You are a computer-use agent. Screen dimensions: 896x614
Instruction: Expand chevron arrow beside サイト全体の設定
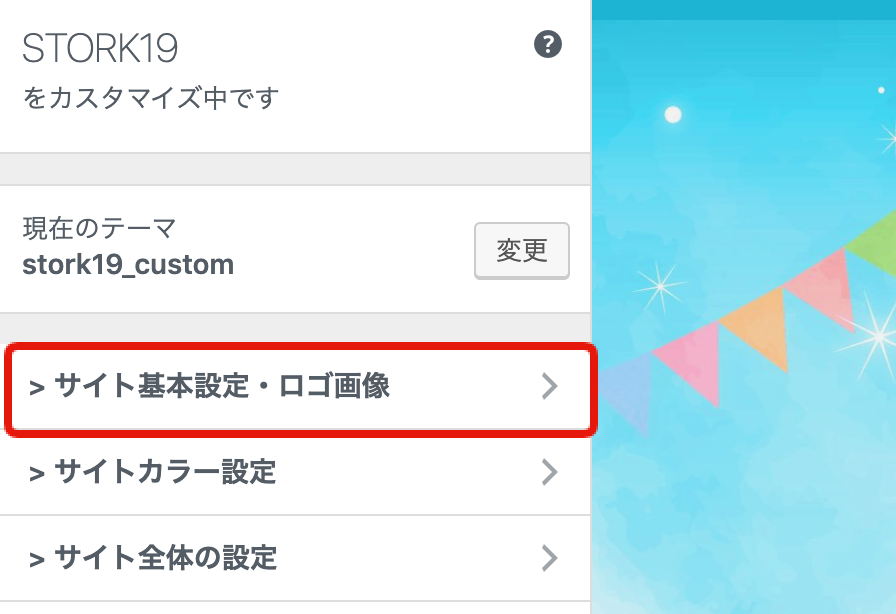(549, 558)
